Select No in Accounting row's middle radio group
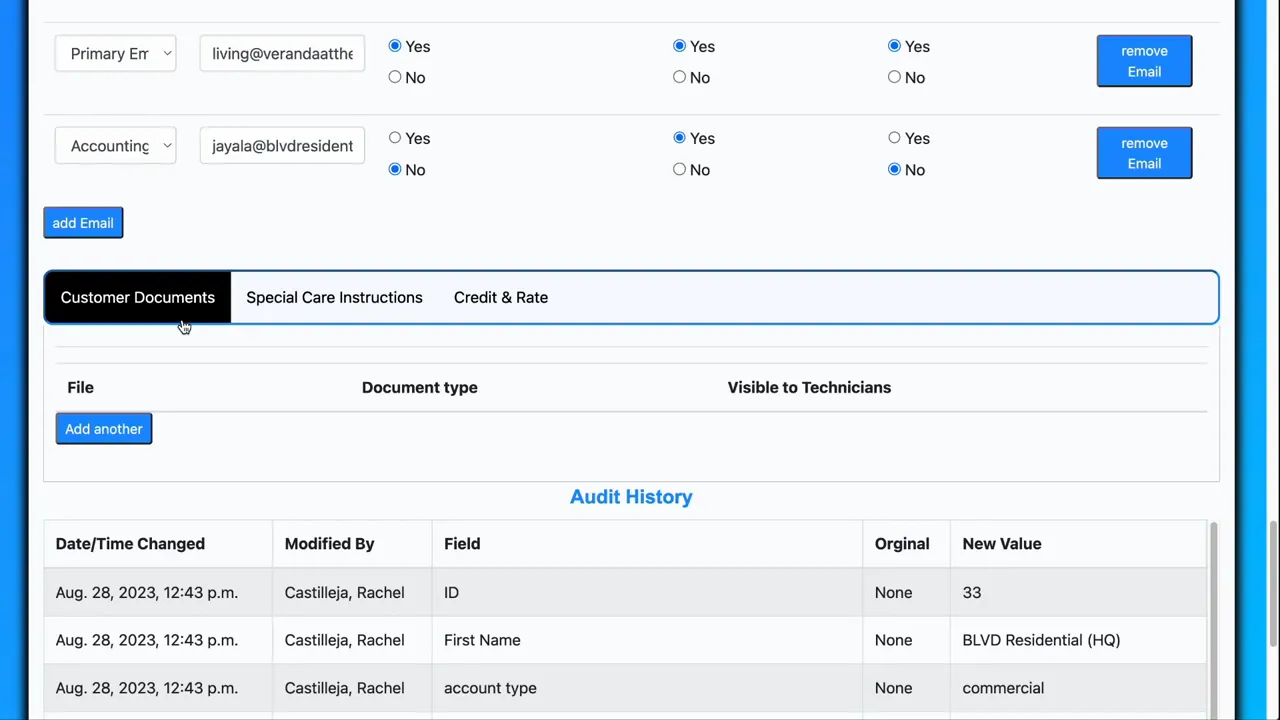The height and width of the screenshot is (720, 1280). click(680, 169)
